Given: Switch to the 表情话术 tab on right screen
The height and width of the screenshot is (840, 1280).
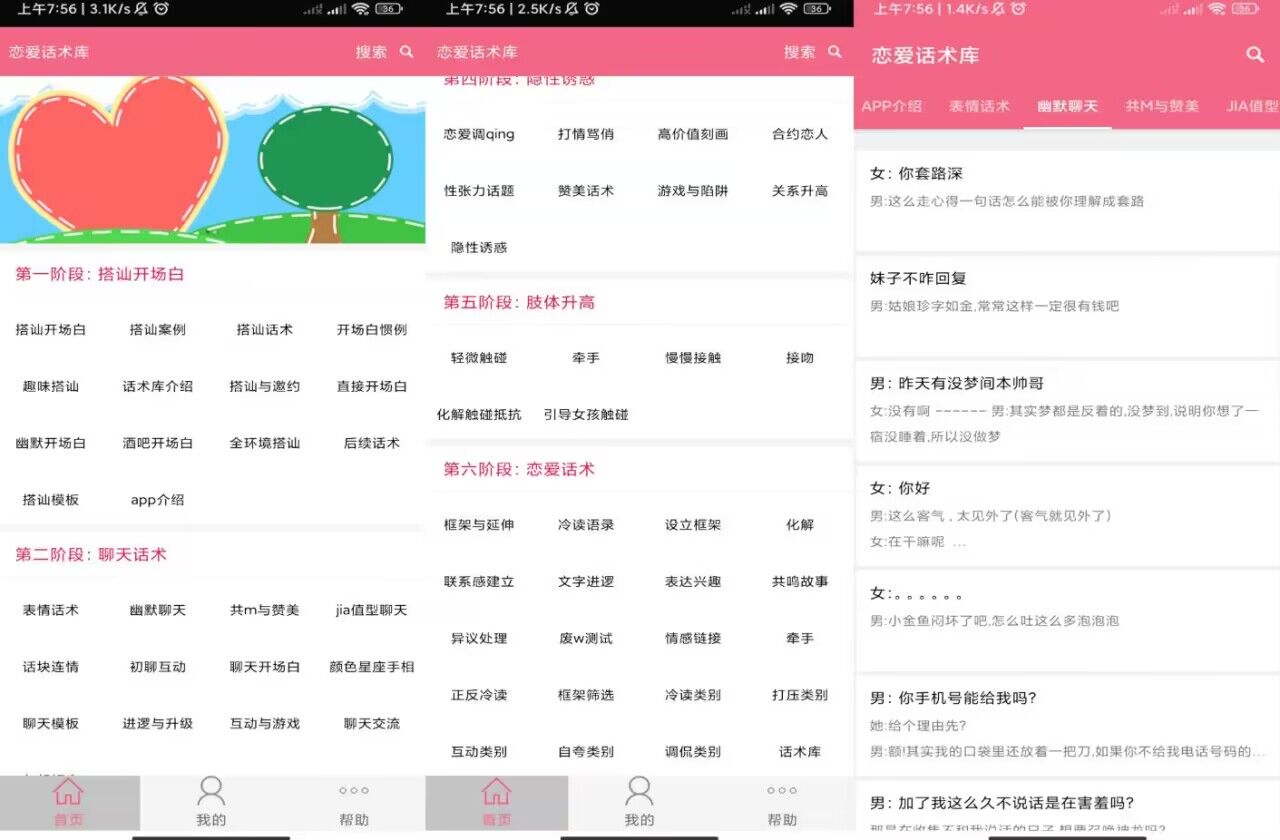Looking at the screenshot, I should pyautogui.click(x=979, y=106).
